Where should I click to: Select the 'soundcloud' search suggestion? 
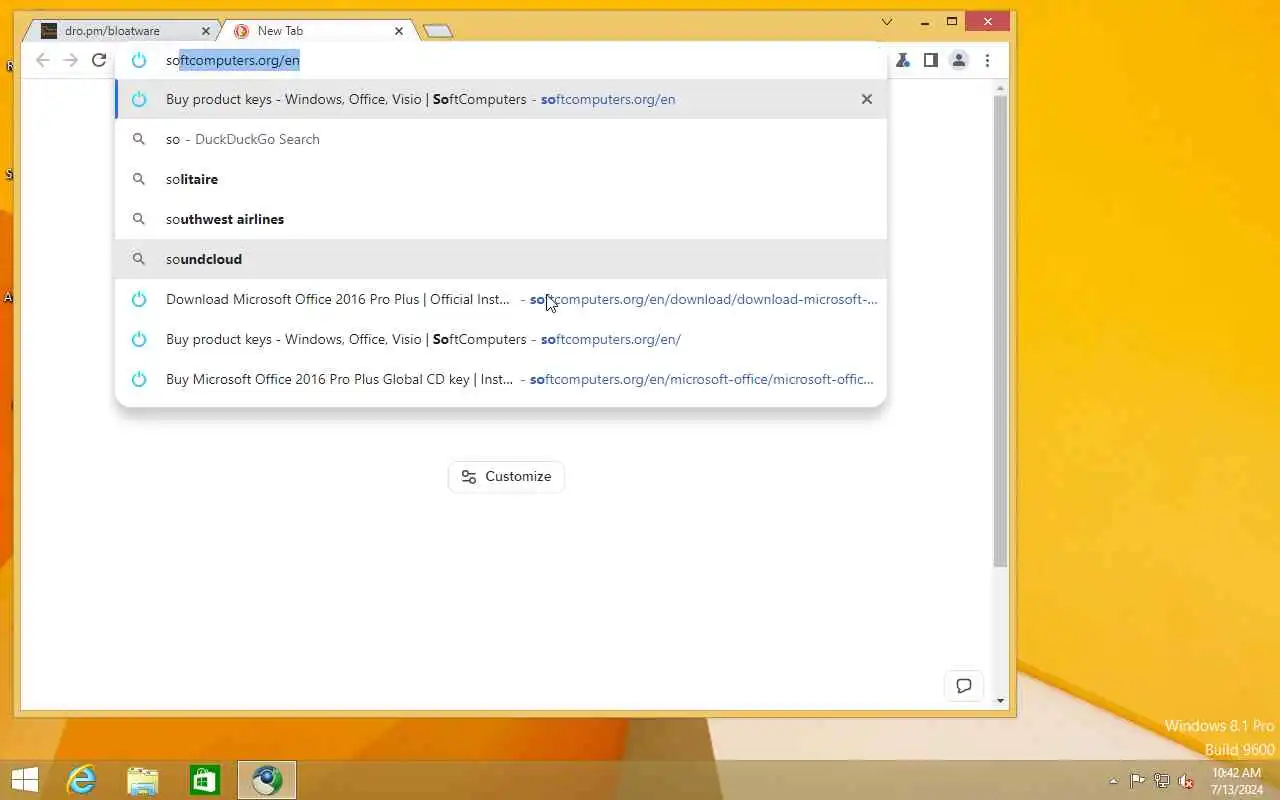point(501,259)
